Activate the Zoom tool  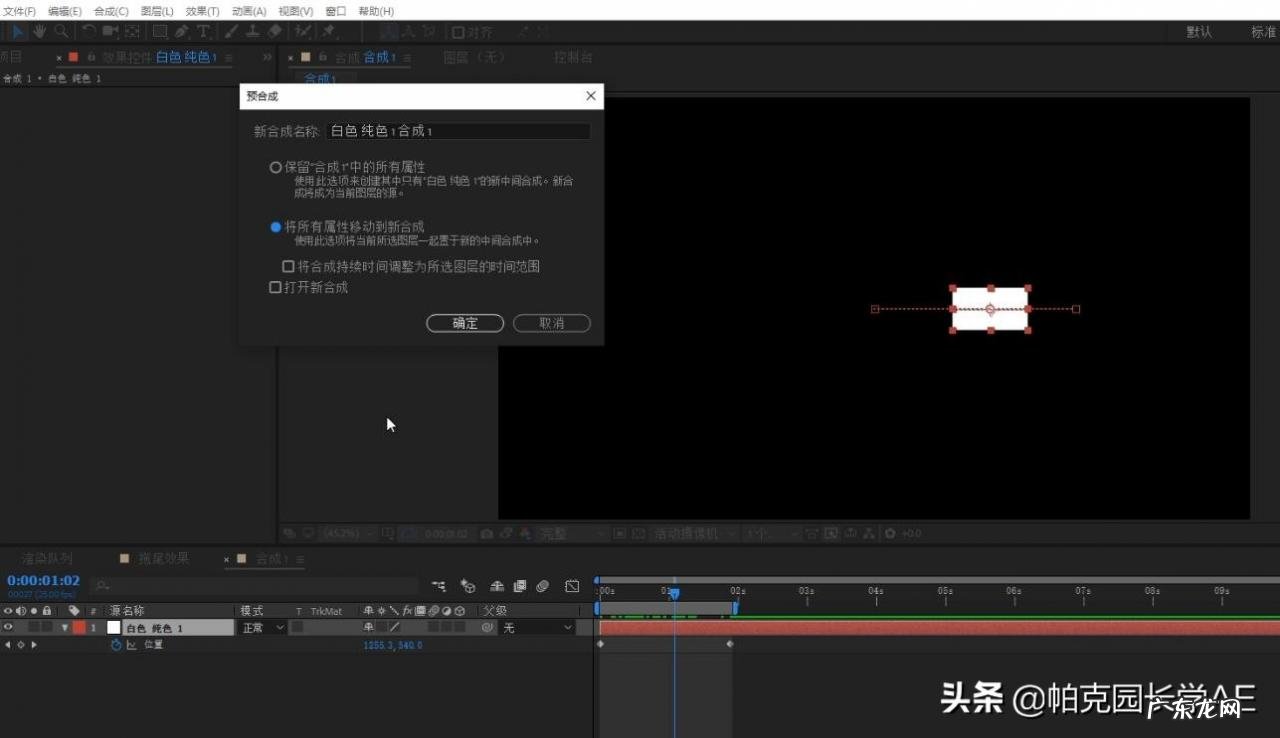[61, 31]
